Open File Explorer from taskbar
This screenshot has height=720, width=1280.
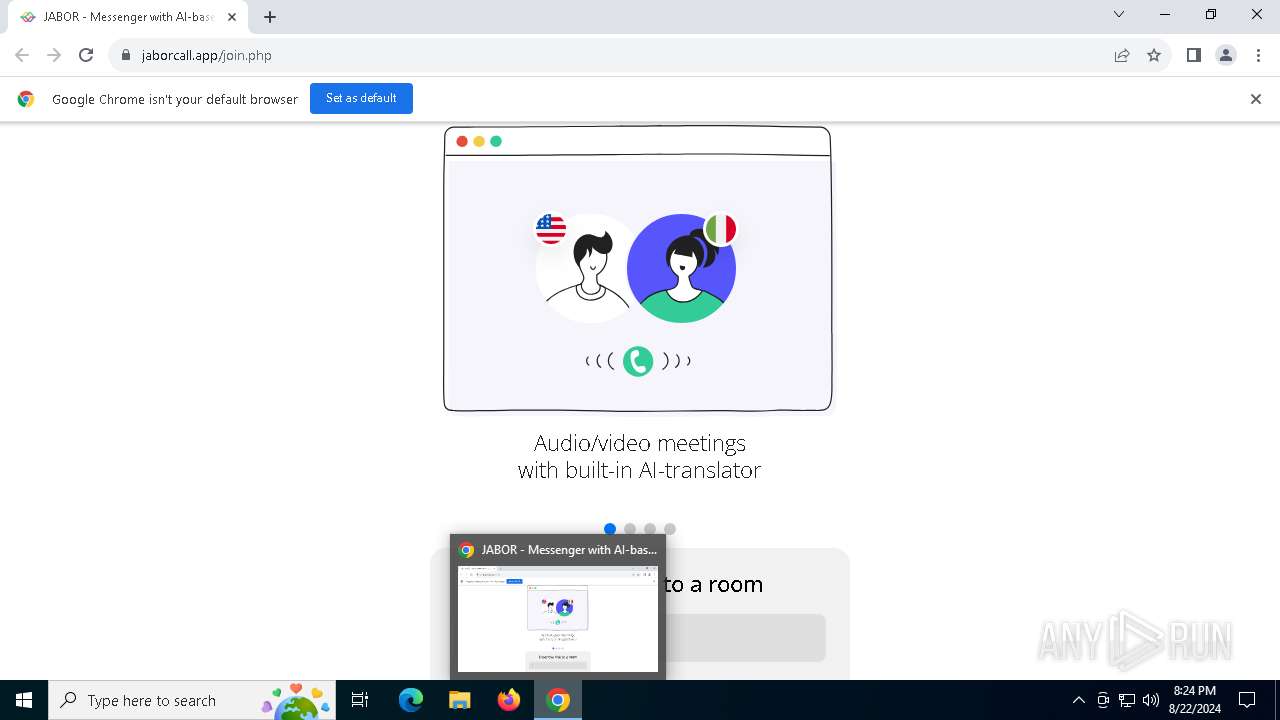[460, 700]
